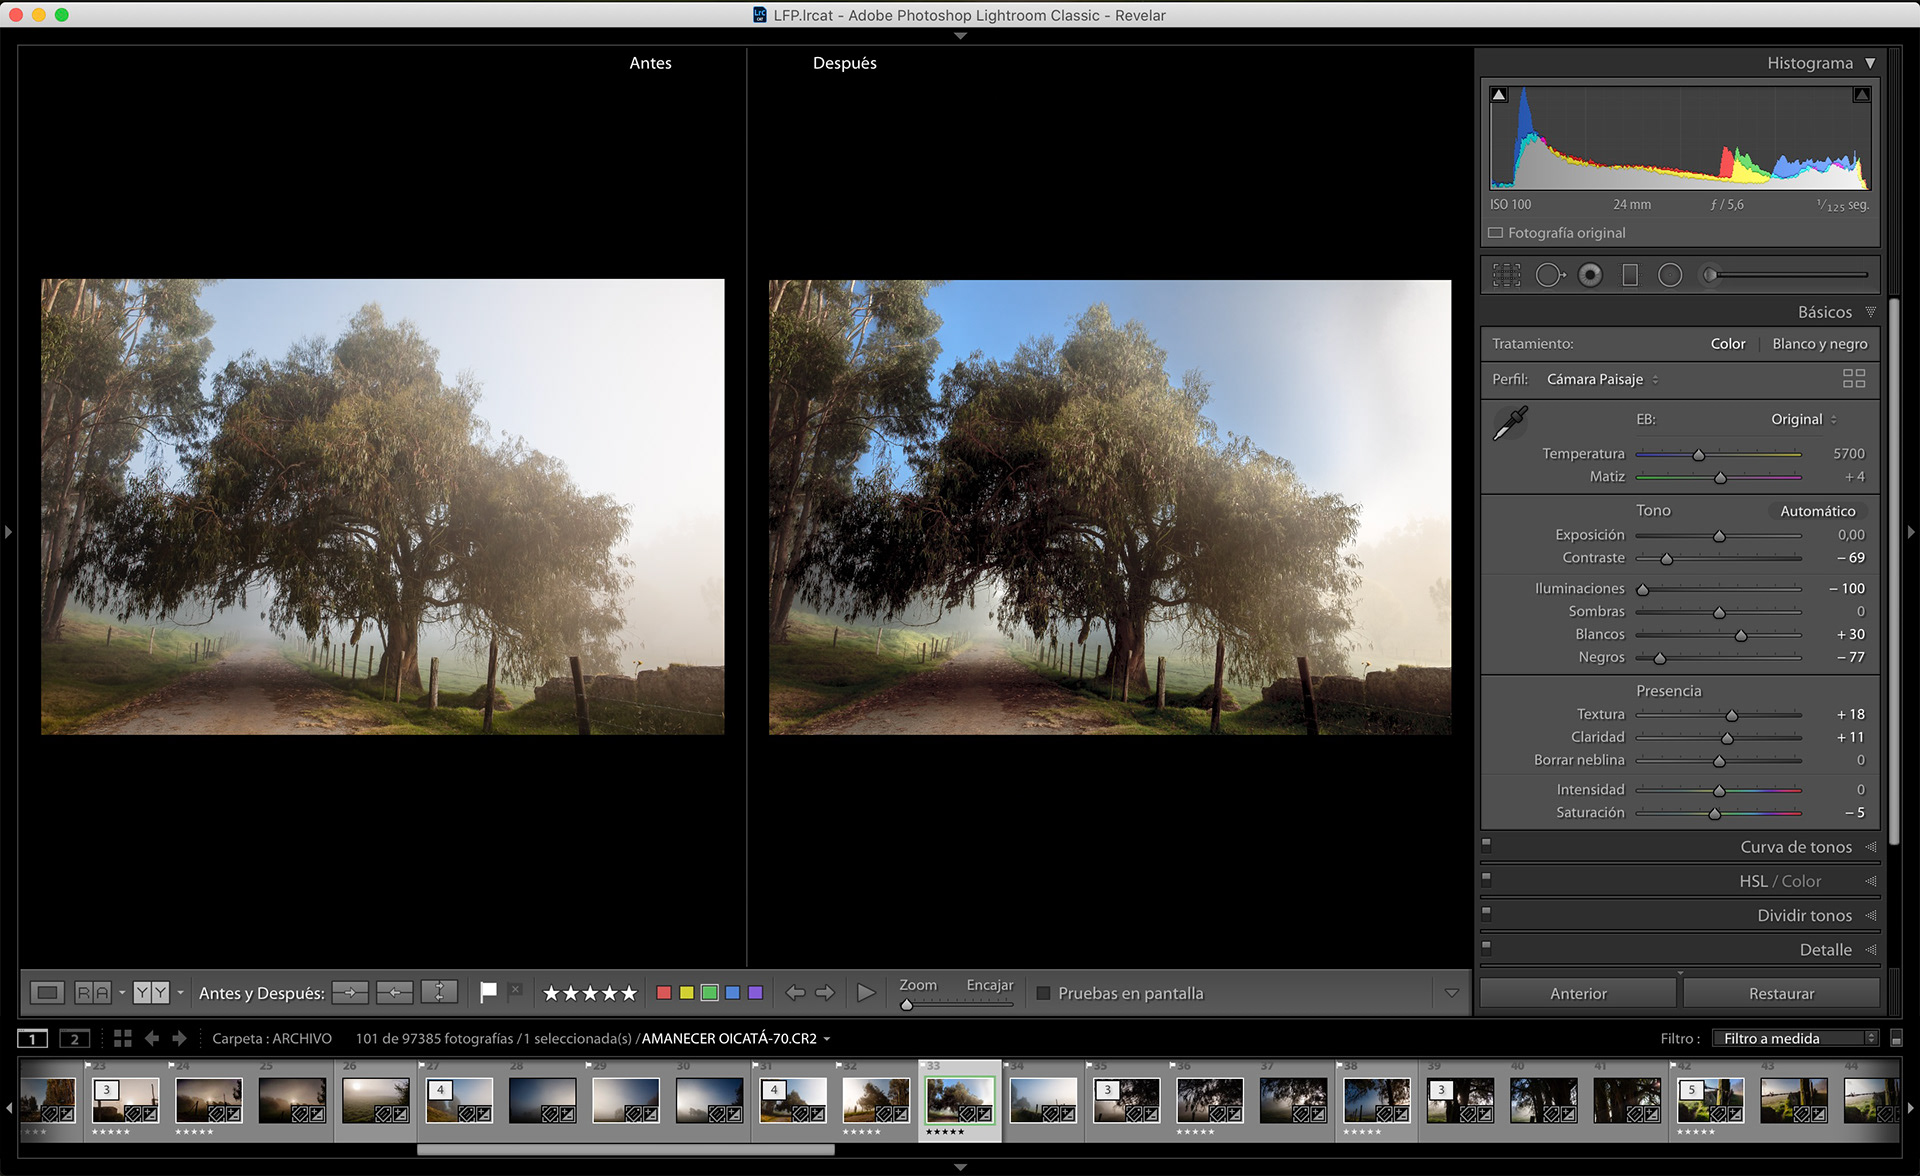The height and width of the screenshot is (1176, 1920).
Task: Open second window display button 2
Action: (74, 1039)
